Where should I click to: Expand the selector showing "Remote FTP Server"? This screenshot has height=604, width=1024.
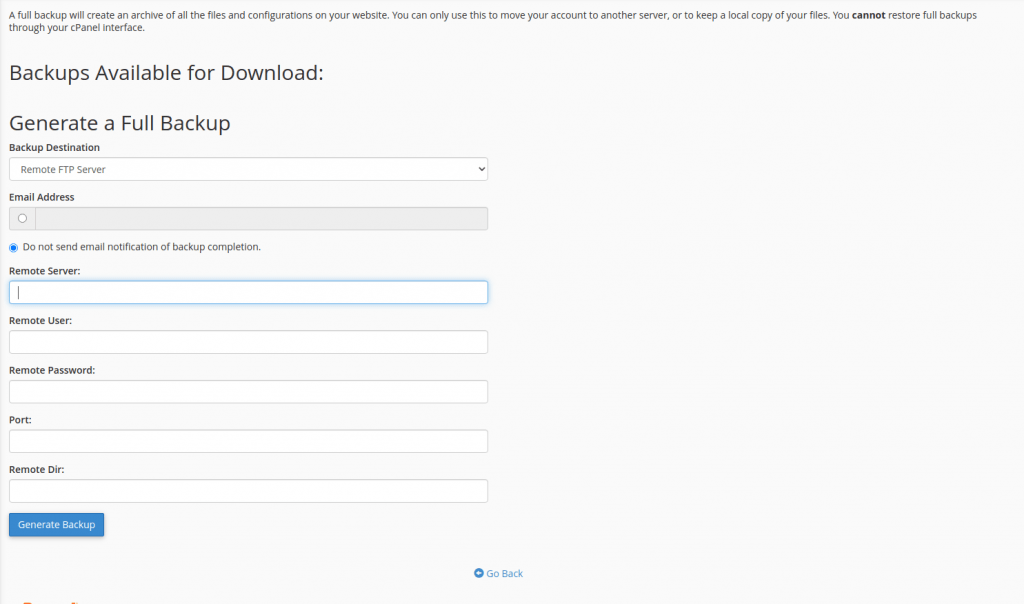(x=248, y=169)
